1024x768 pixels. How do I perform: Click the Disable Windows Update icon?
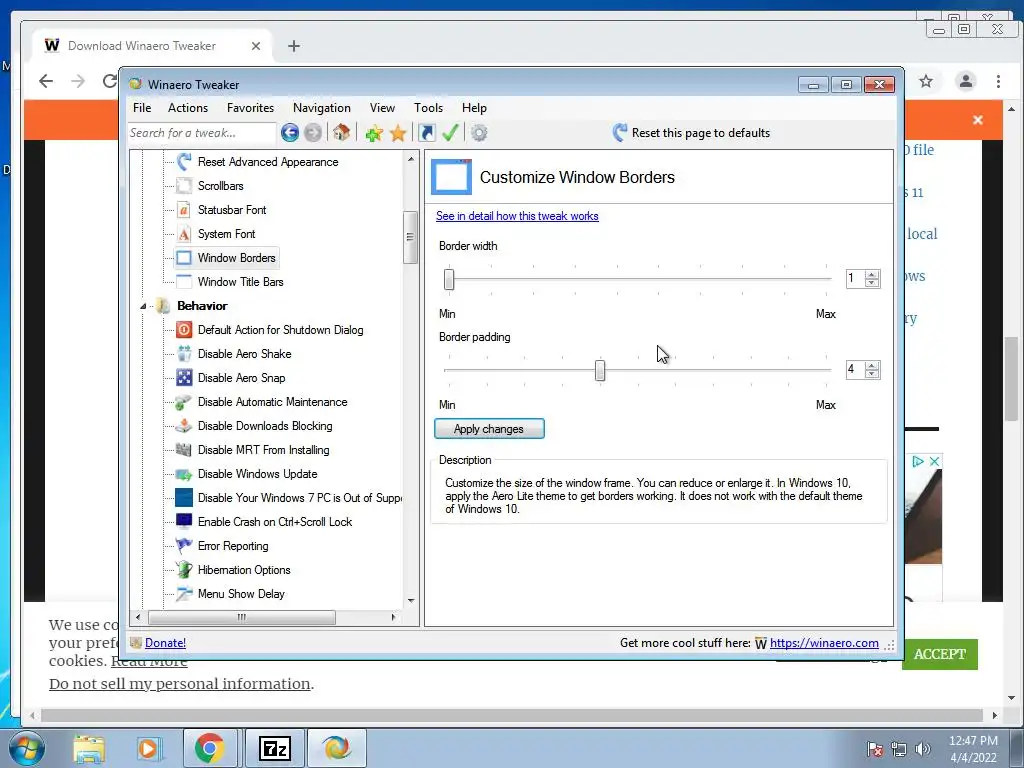(184, 474)
